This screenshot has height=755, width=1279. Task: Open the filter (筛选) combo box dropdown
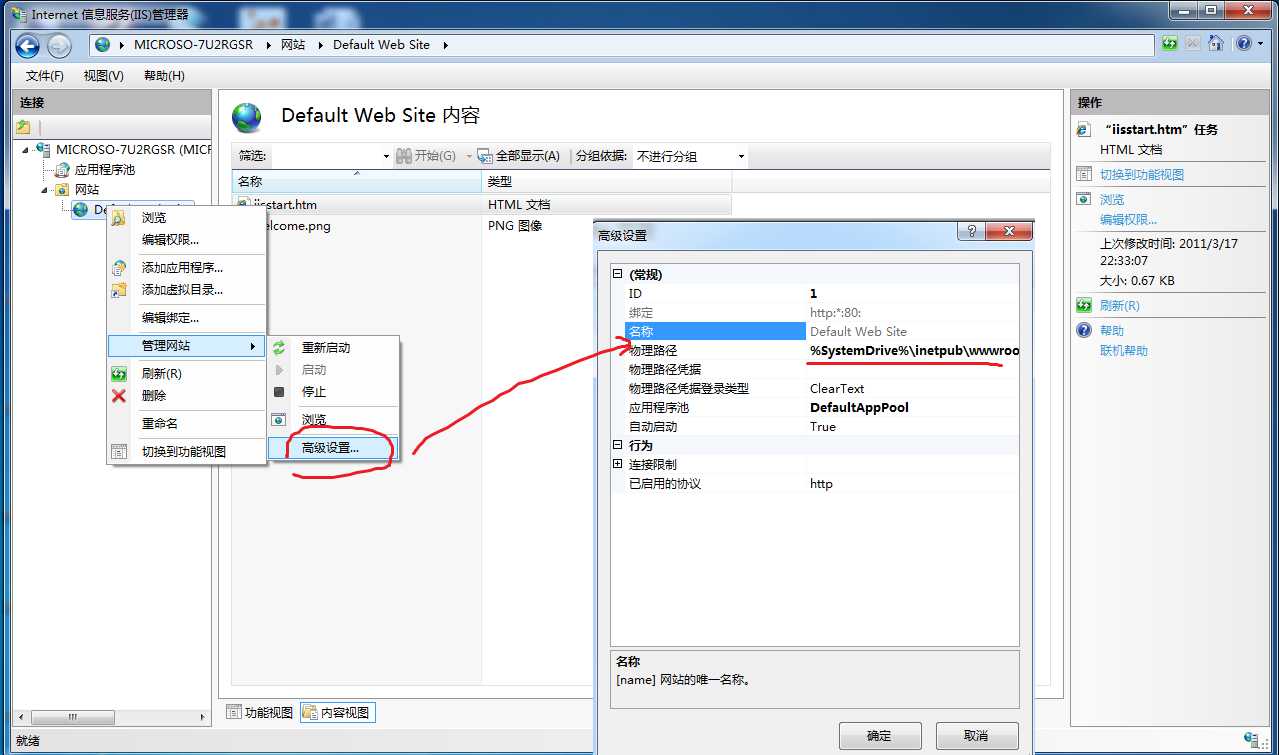386,157
